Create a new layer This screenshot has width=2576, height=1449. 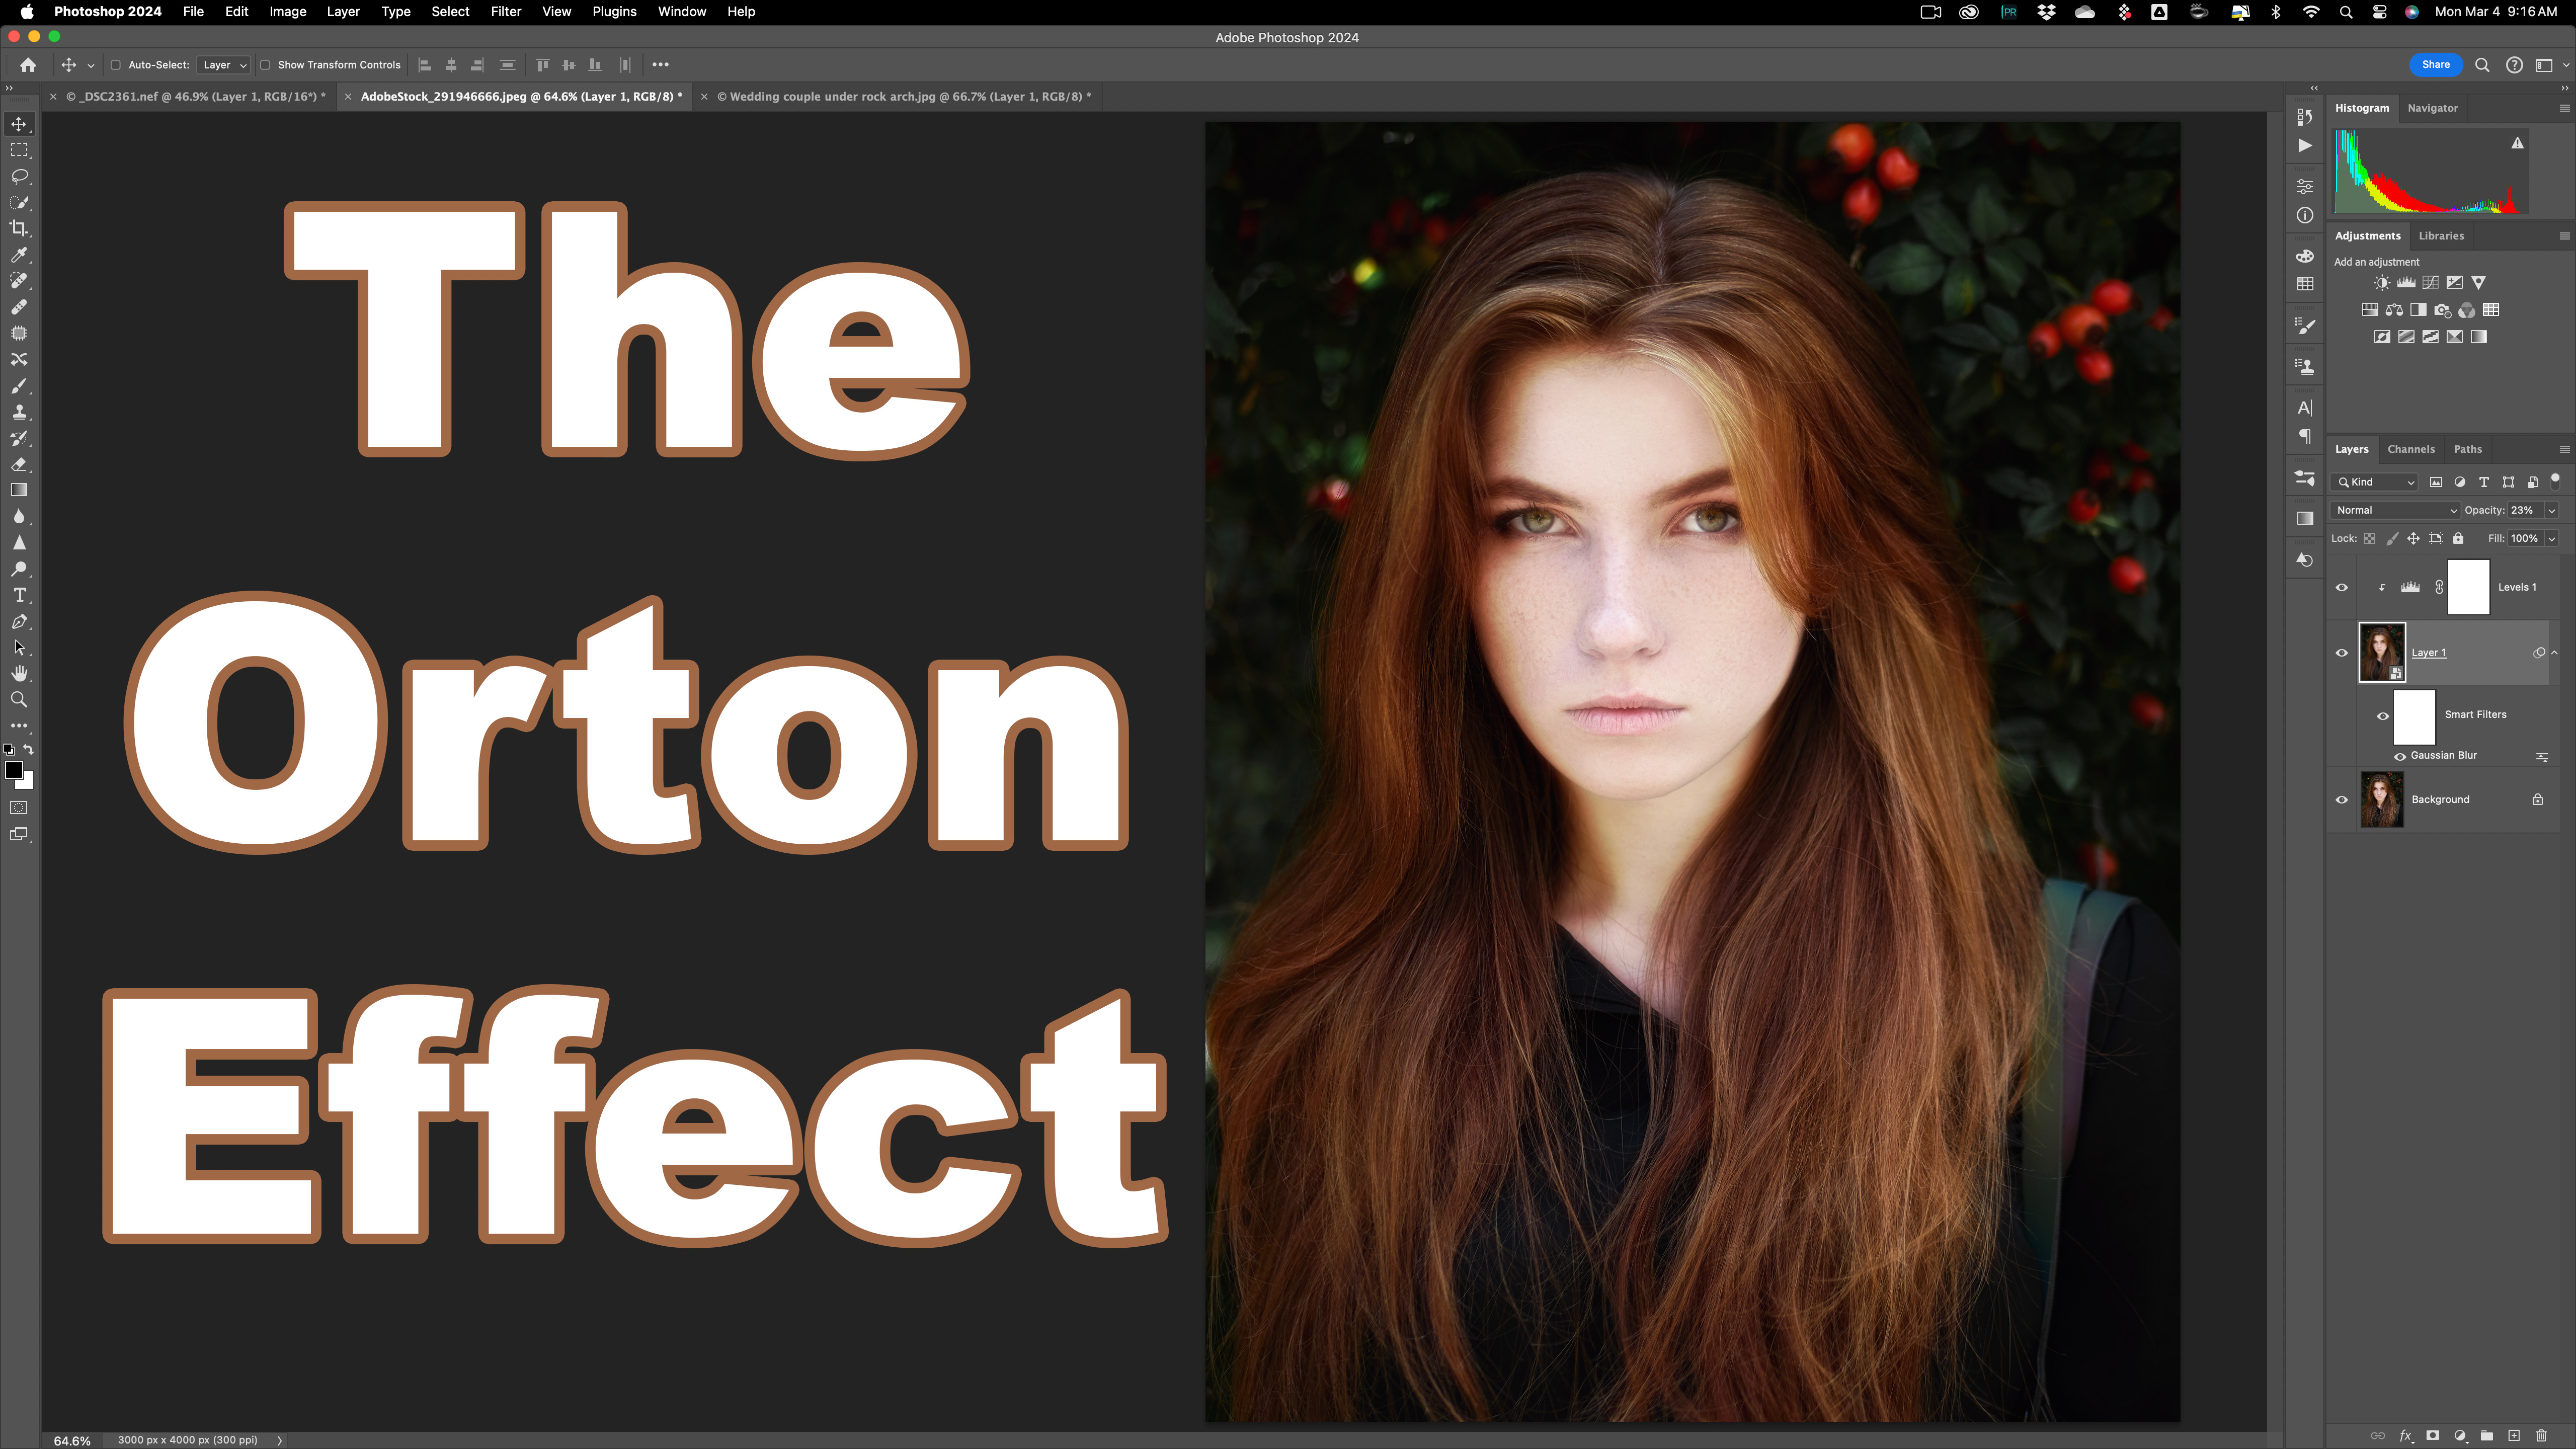click(x=2514, y=1436)
